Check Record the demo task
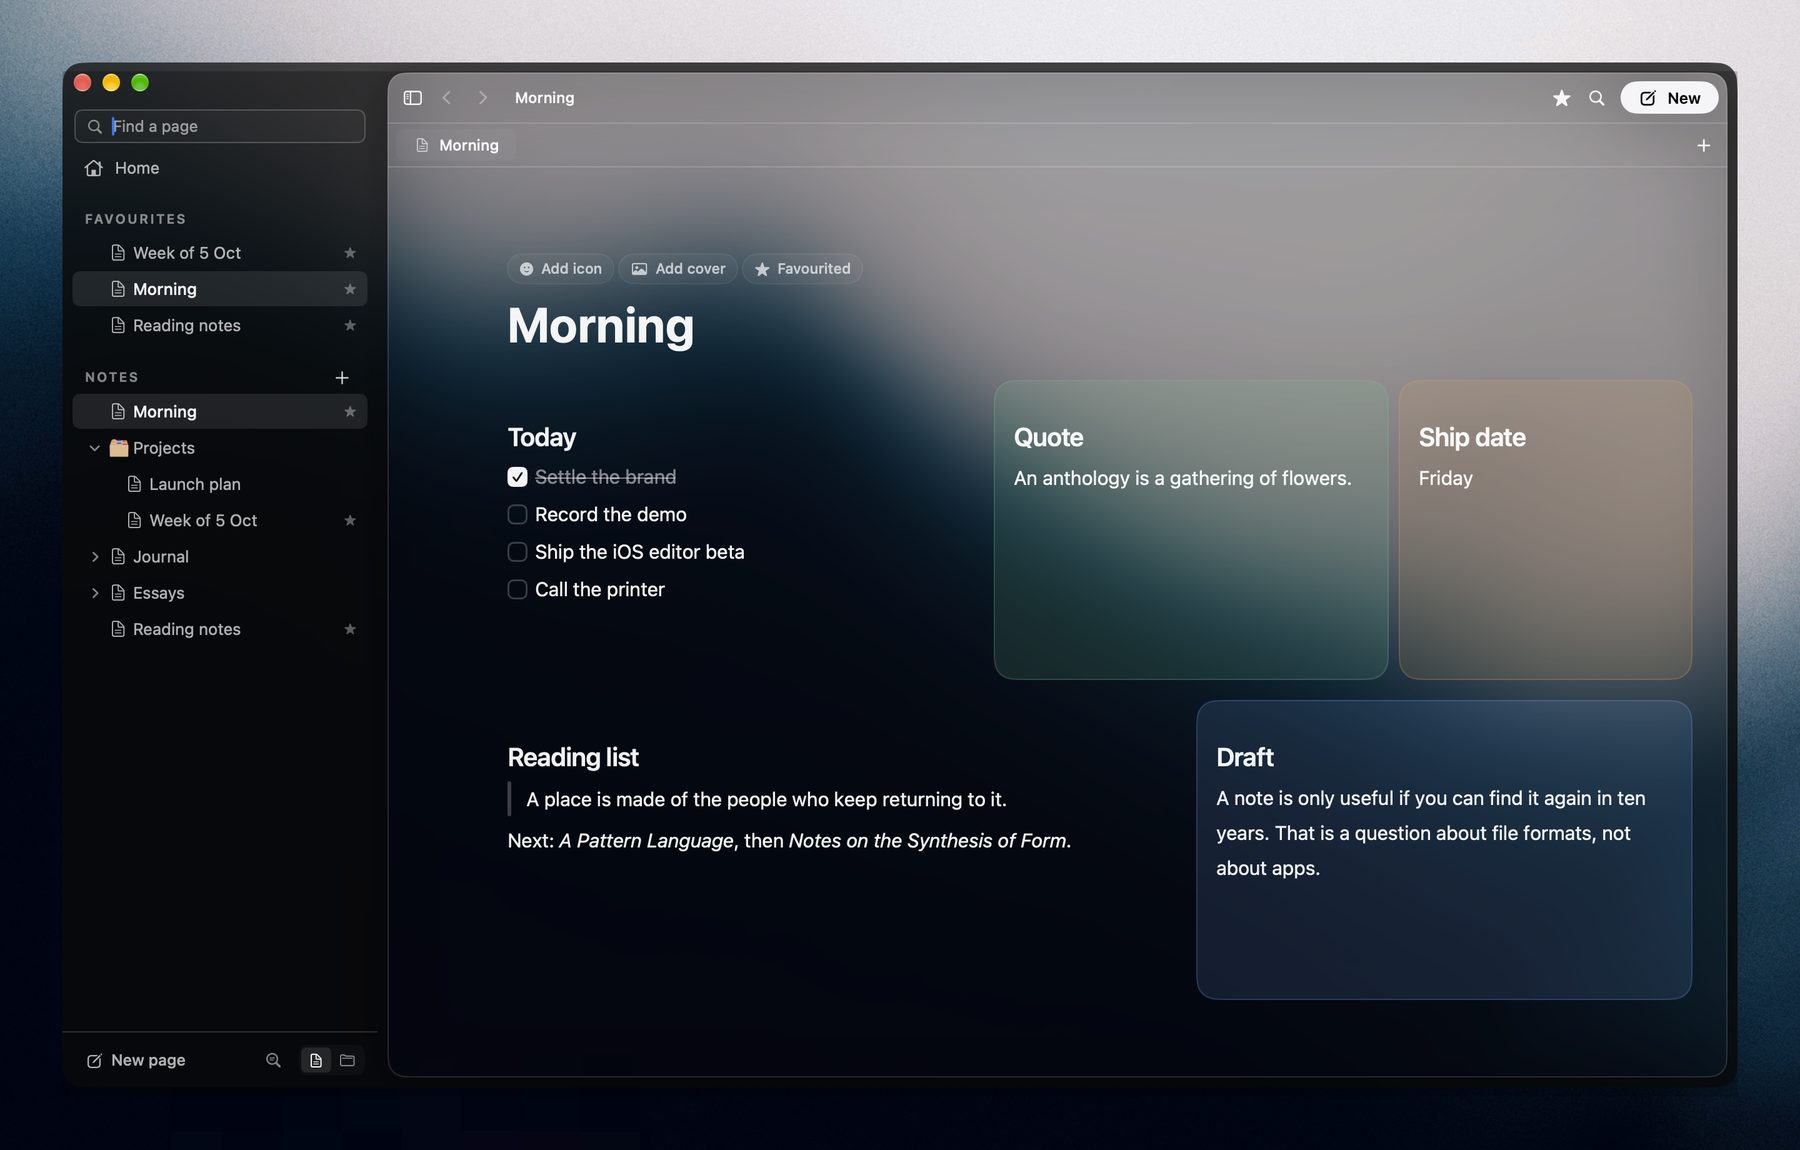This screenshot has height=1150, width=1800. [x=517, y=515]
